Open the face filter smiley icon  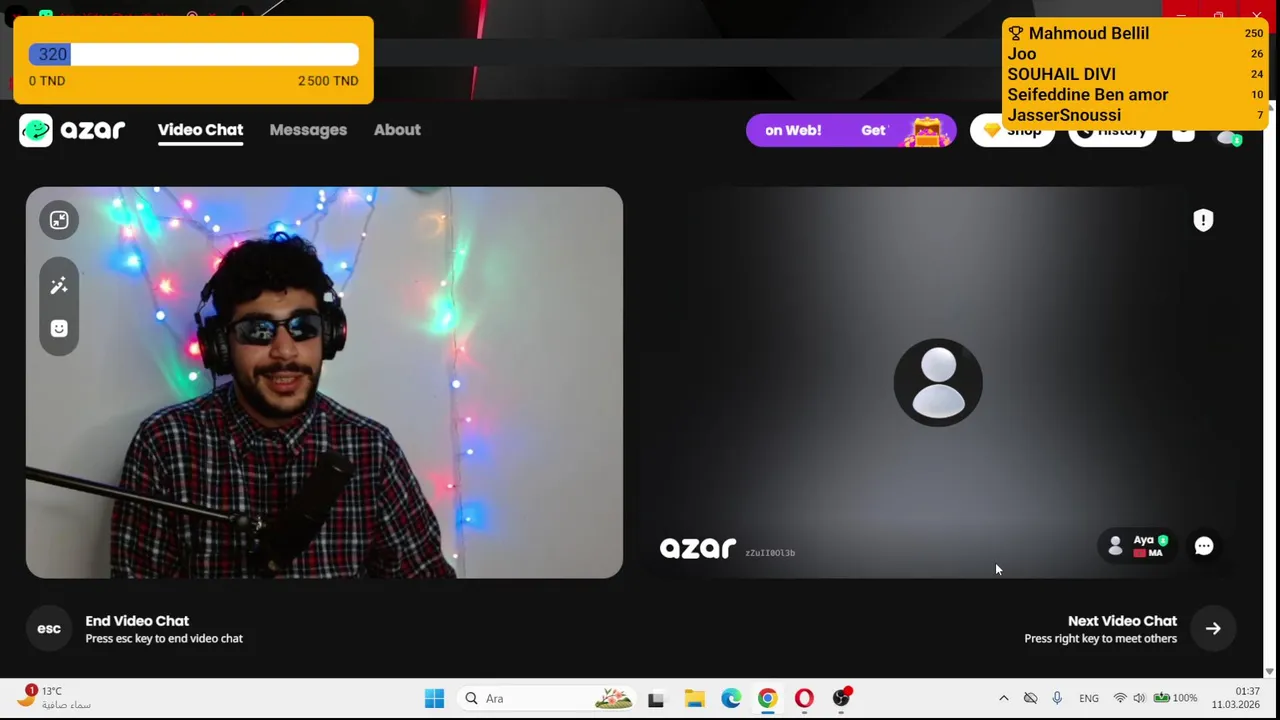pyautogui.click(x=59, y=329)
